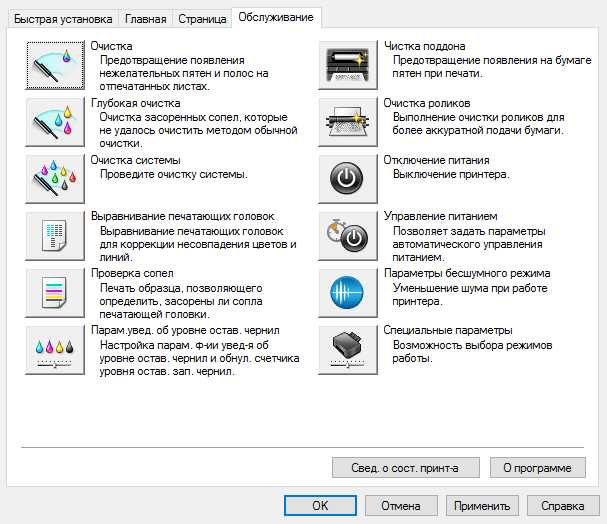This screenshot has height=524, width=607.
Task: Select the Обслуживание tab
Action: tap(276, 17)
